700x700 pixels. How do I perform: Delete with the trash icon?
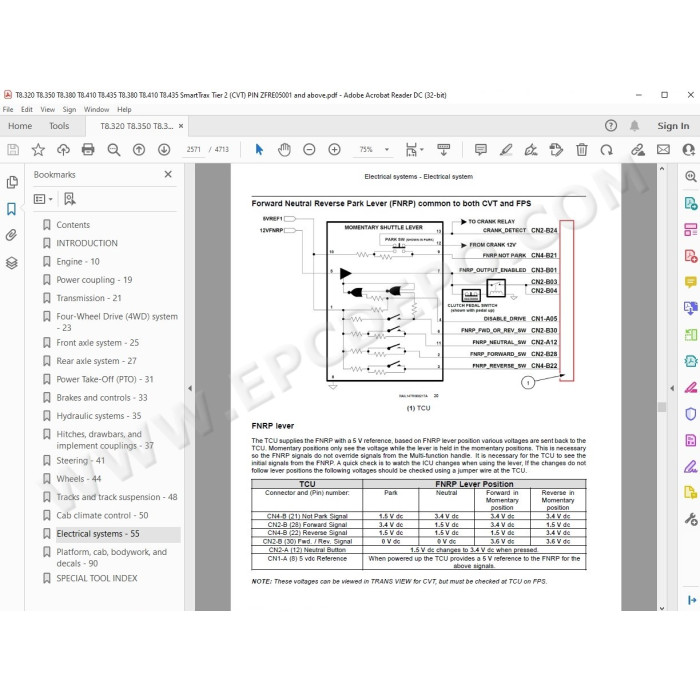click(582, 150)
